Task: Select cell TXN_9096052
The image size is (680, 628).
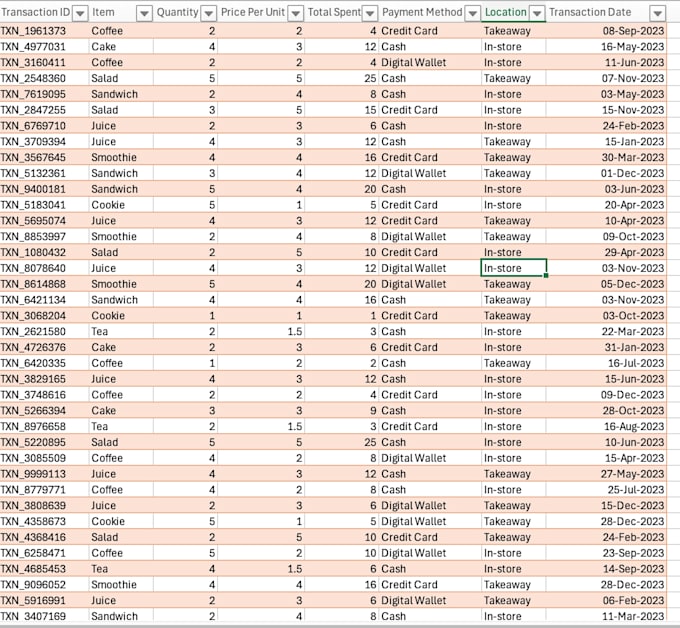Action: (x=44, y=585)
